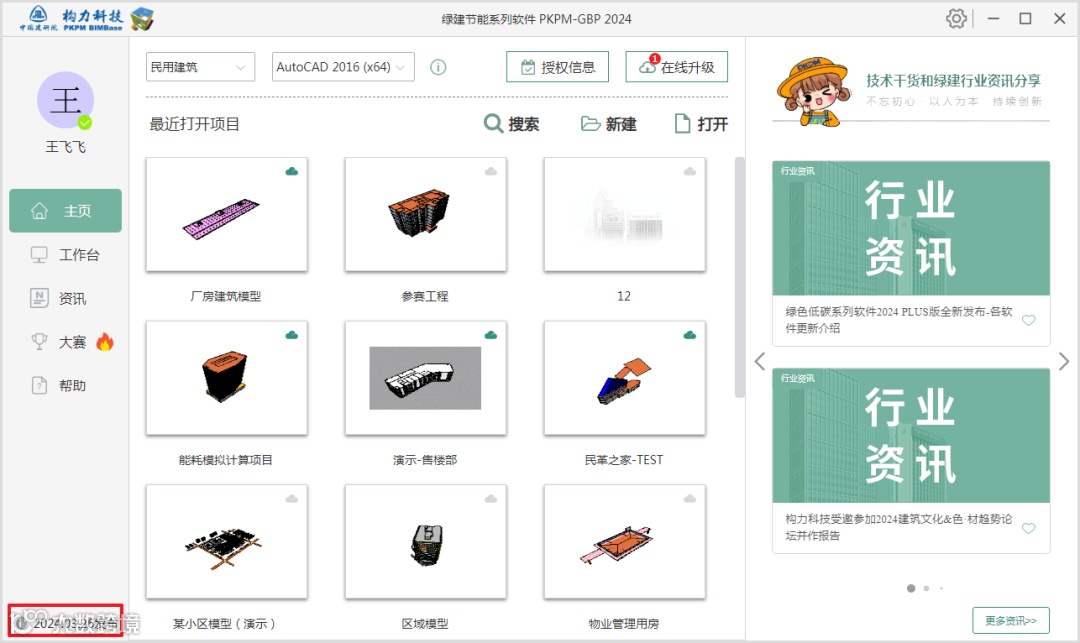Click the fire icon next to 大赛
1080x643 pixels.
point(105,341)
